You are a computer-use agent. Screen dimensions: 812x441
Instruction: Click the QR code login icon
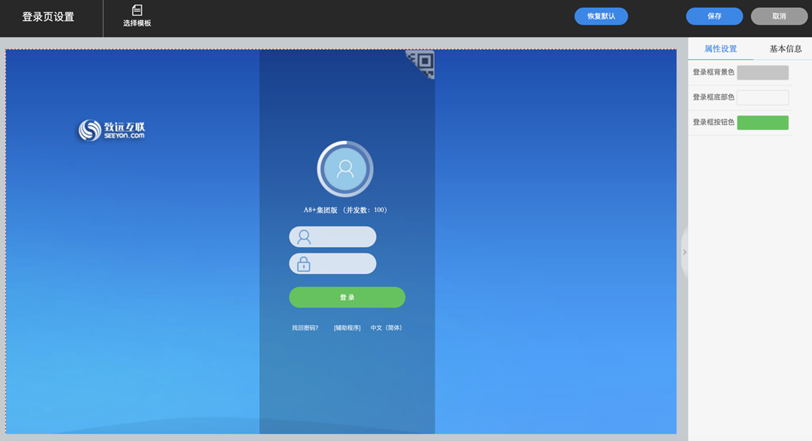422,63
